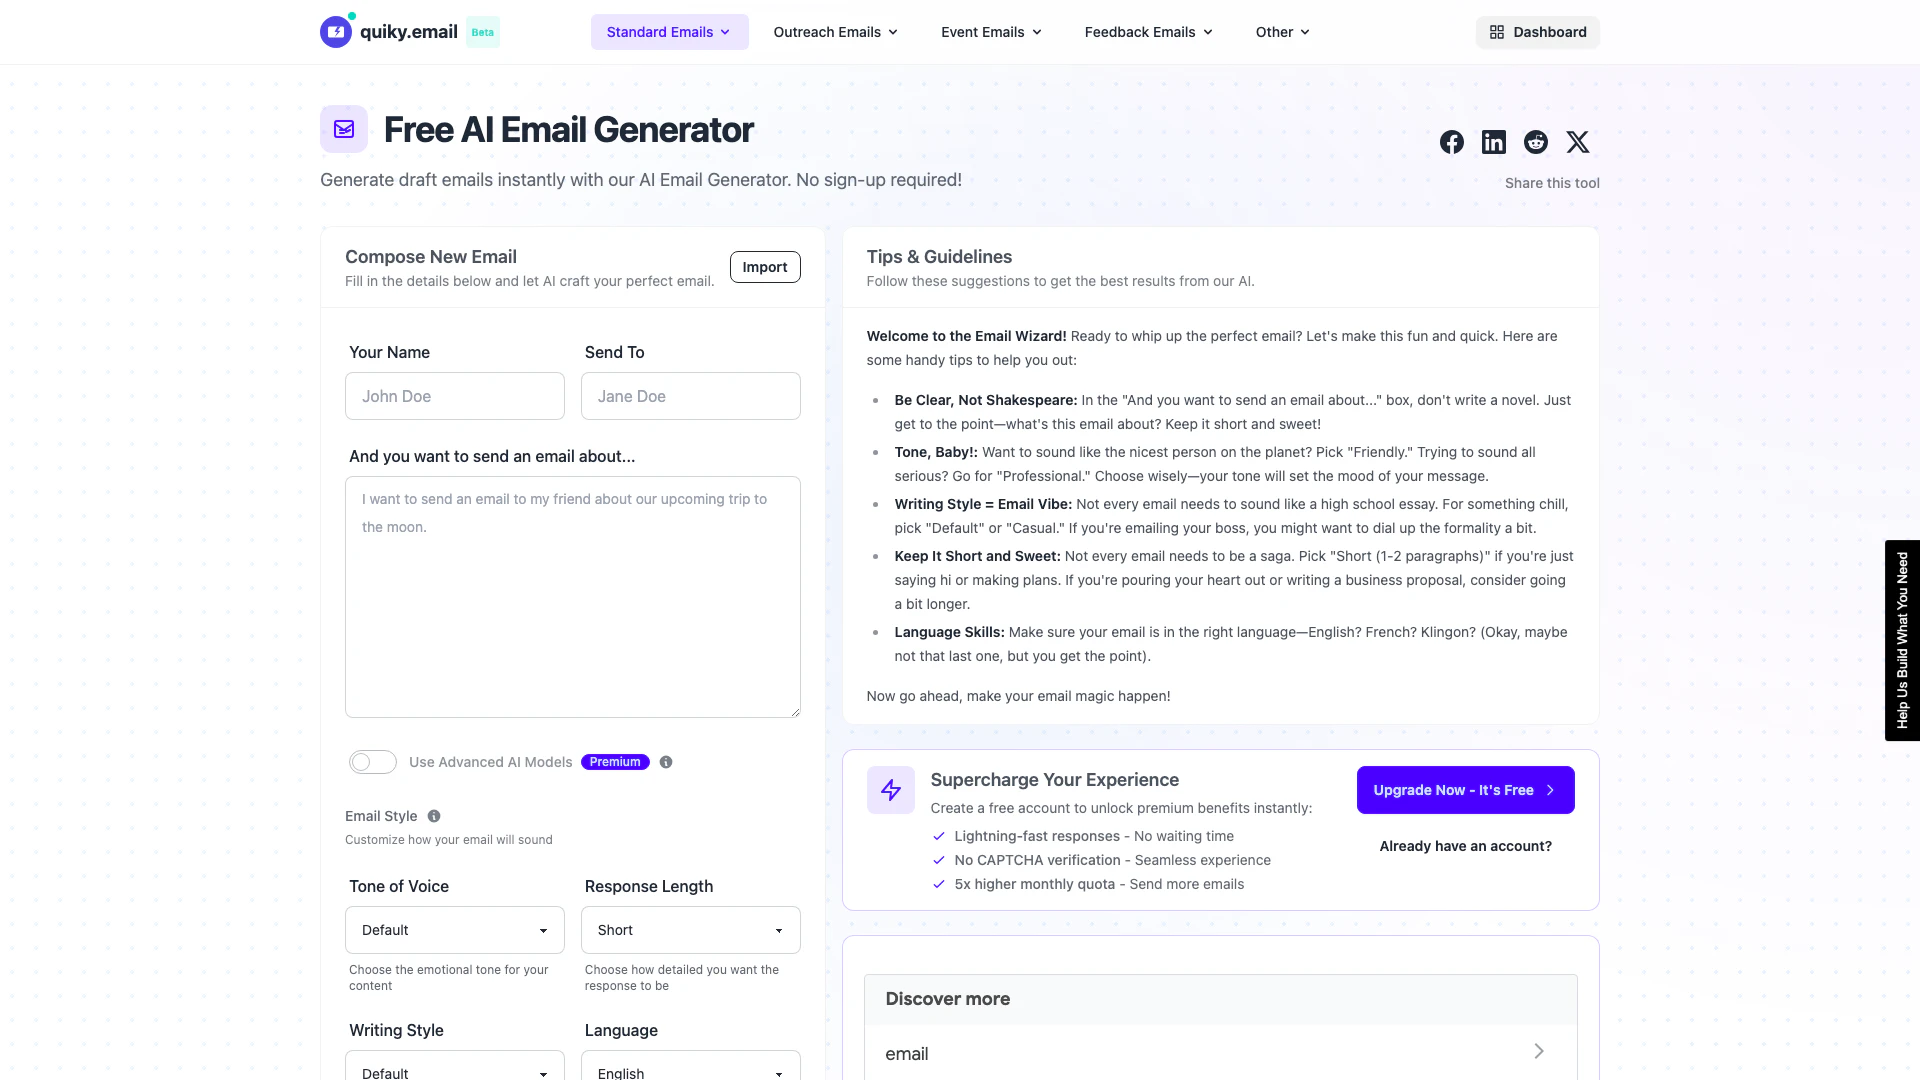Click info icon beside Premium badge
The width and height of the screenshot is (1920, 1080).
(x=666, y=762)
